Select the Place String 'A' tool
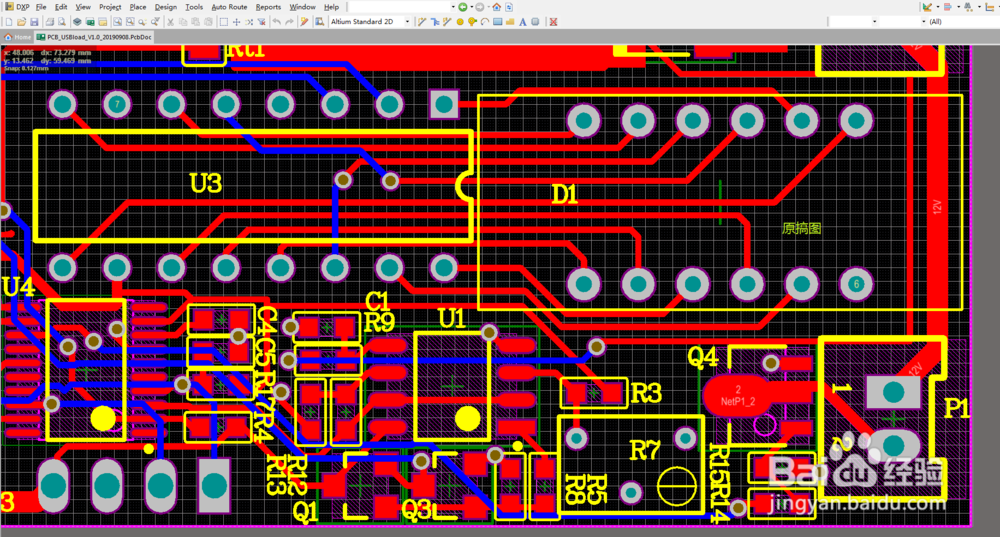 pos(522,22)
